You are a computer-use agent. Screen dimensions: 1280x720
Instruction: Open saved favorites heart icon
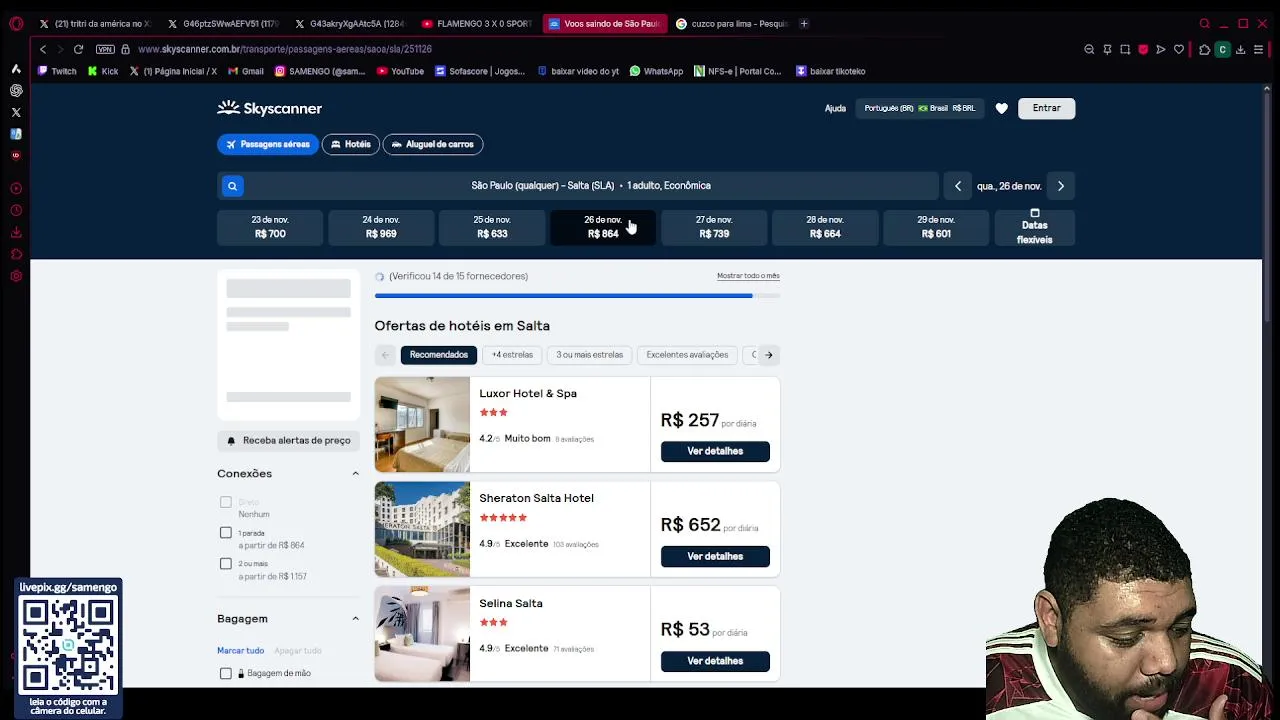click(1001, 108)
